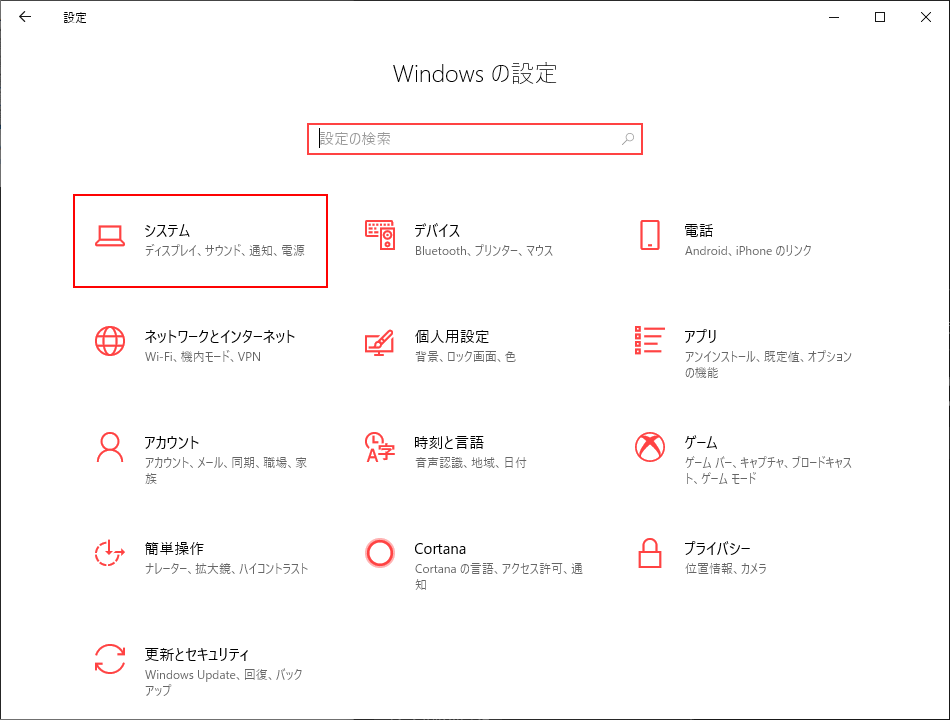Open the ネットワークとインターネット globe icon

click(110, 341)
